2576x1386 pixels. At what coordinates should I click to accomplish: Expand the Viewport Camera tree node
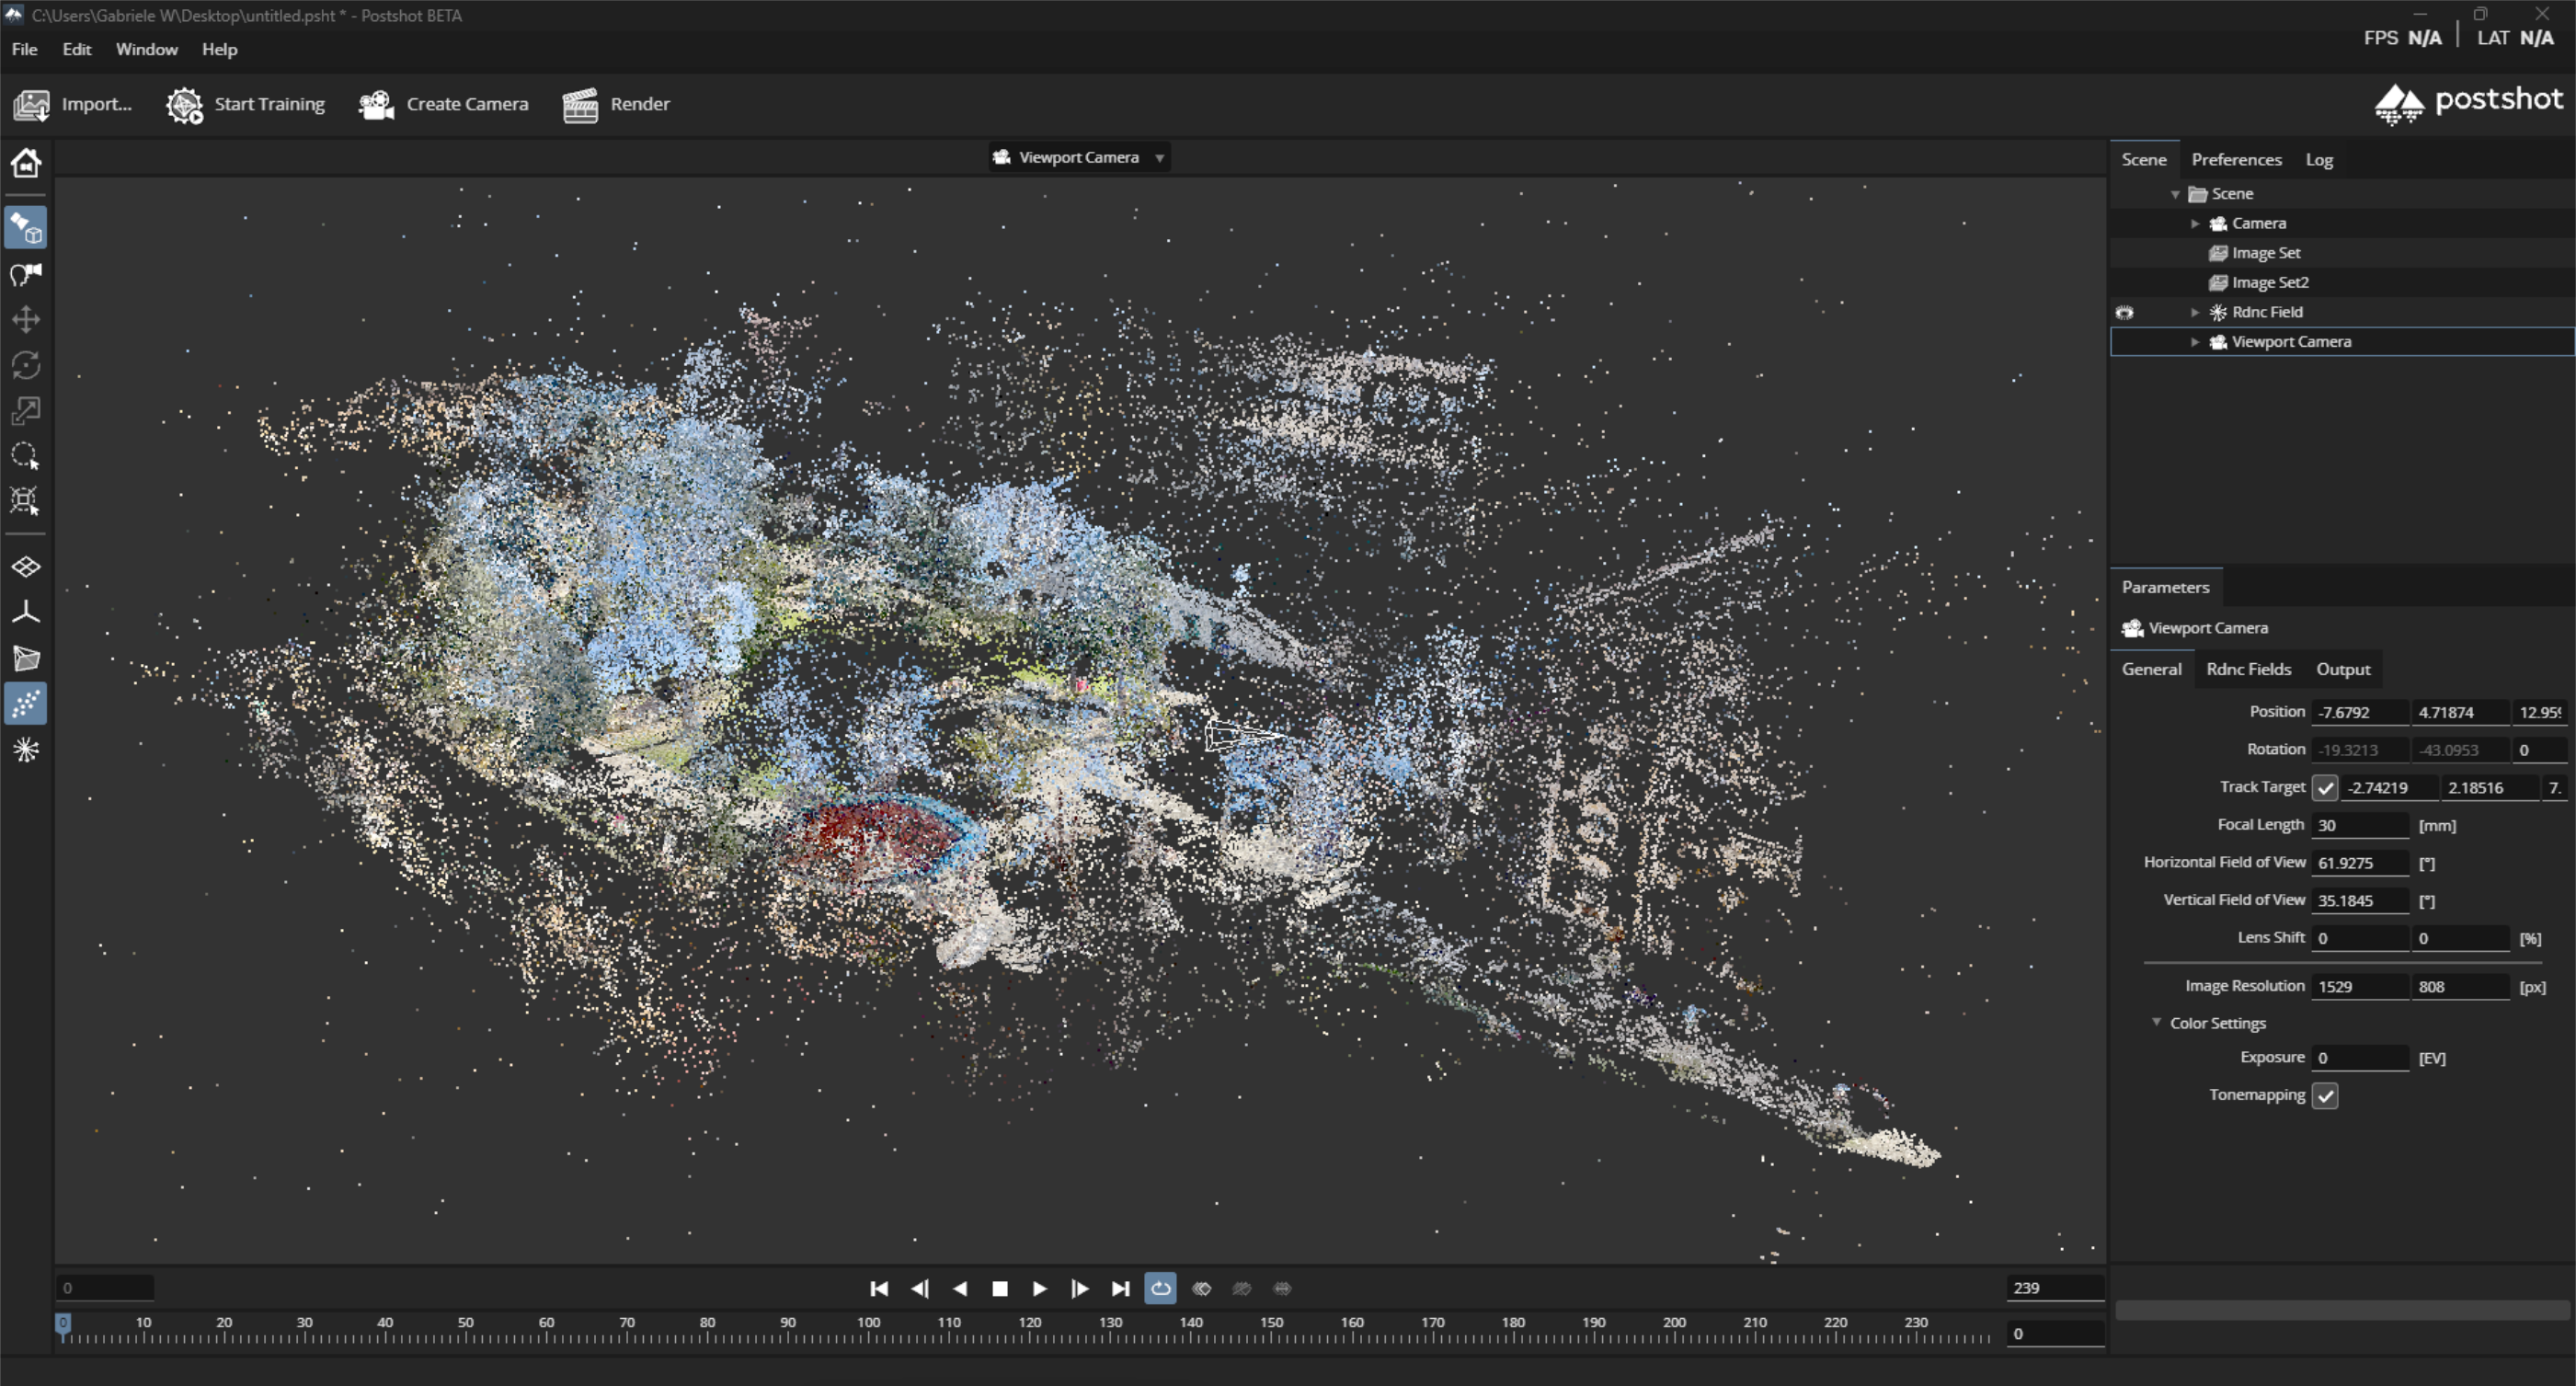(2195, 342)
